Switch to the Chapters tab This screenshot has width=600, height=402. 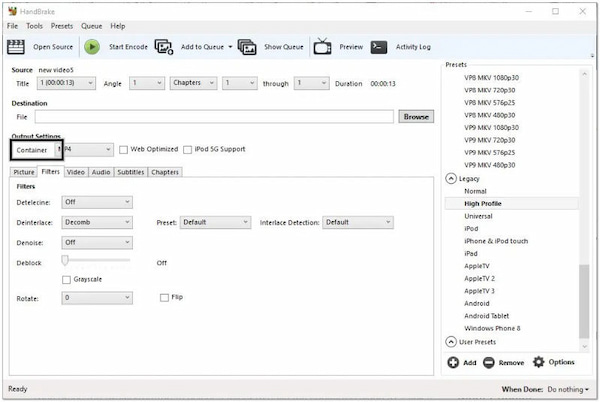pyautogui.click(x=165, y=172)
